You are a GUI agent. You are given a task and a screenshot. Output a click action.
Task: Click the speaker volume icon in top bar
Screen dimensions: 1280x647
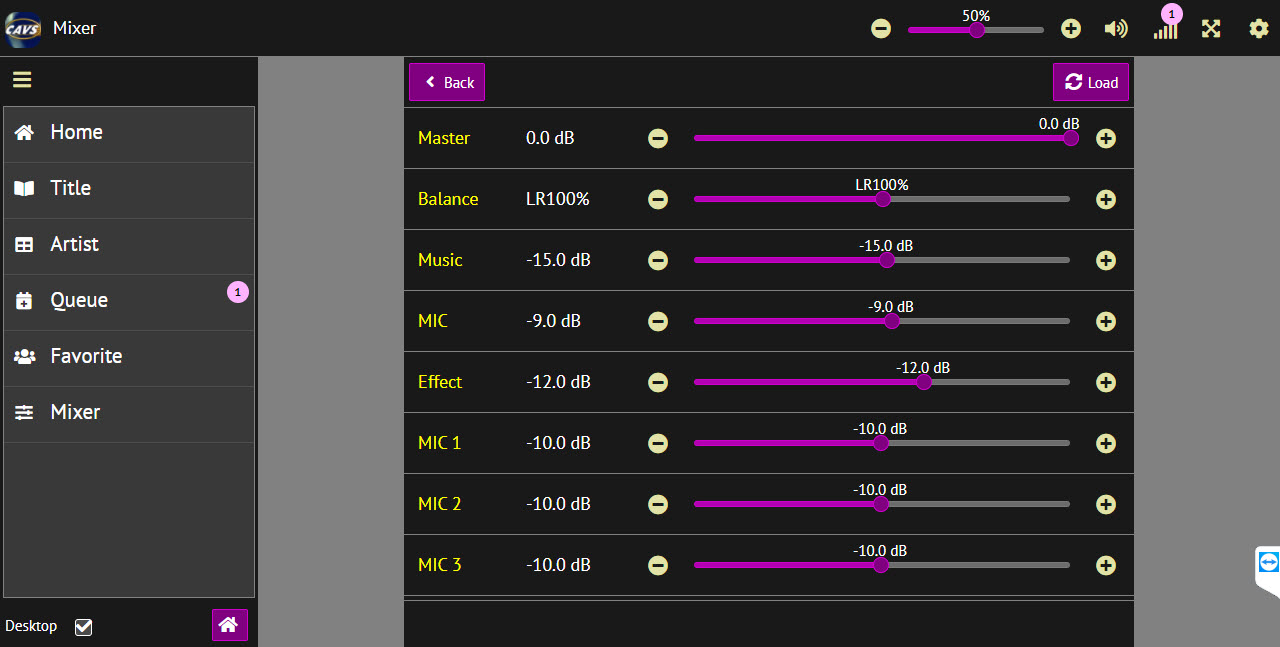[x=1115, y=28]
